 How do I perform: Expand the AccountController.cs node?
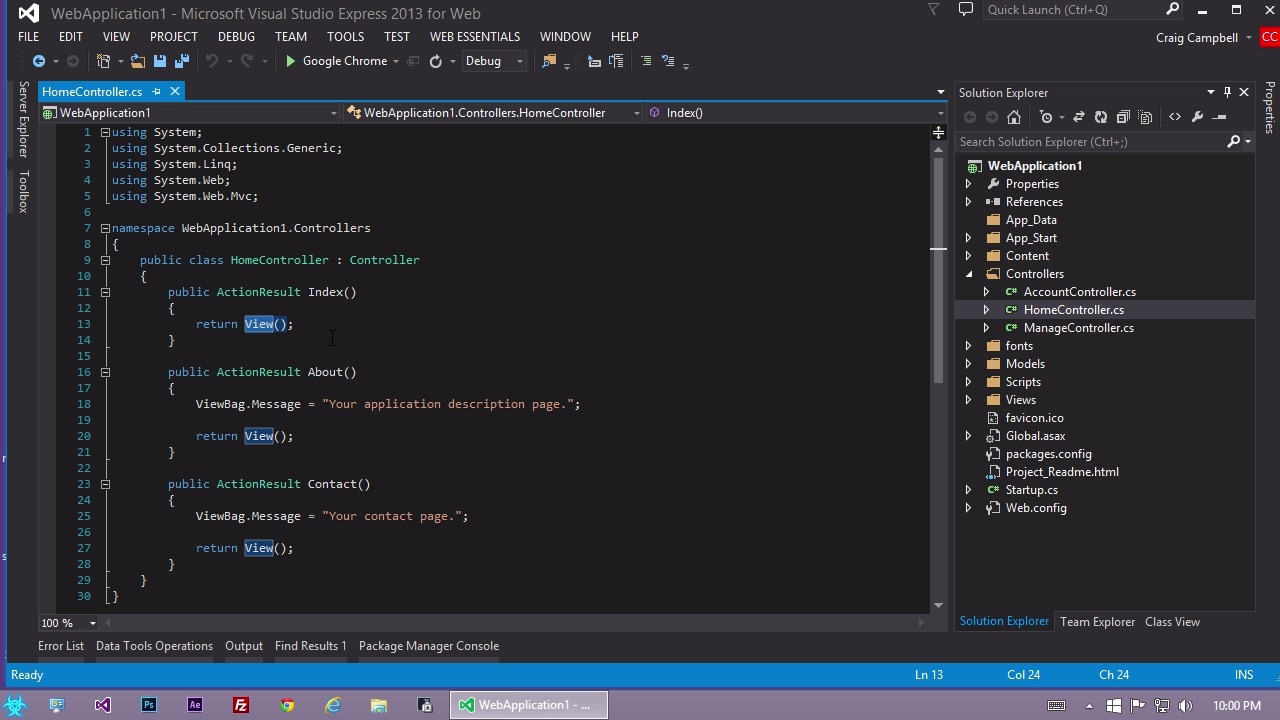coord(986,292)
